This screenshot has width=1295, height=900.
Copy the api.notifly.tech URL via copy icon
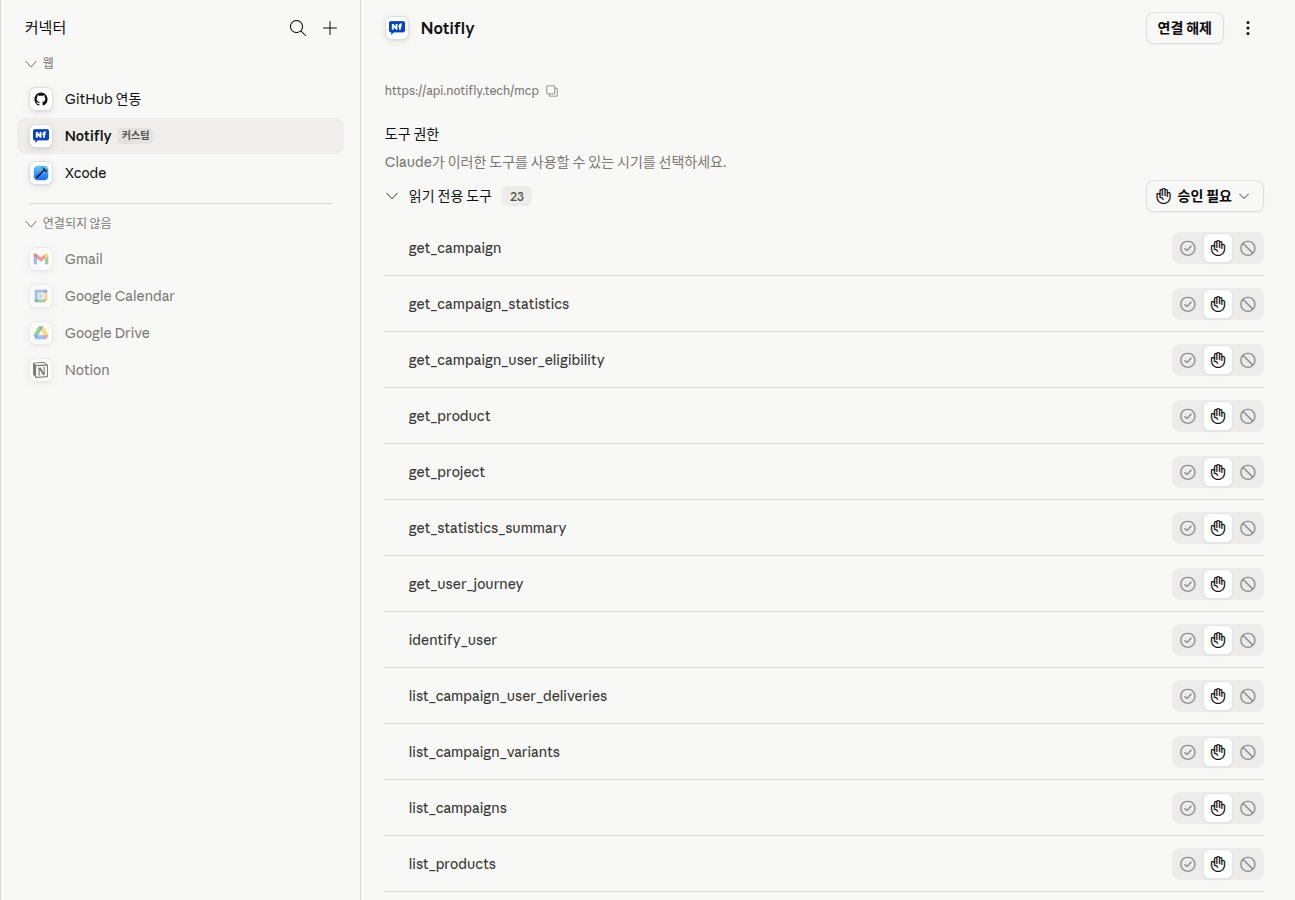552,91
